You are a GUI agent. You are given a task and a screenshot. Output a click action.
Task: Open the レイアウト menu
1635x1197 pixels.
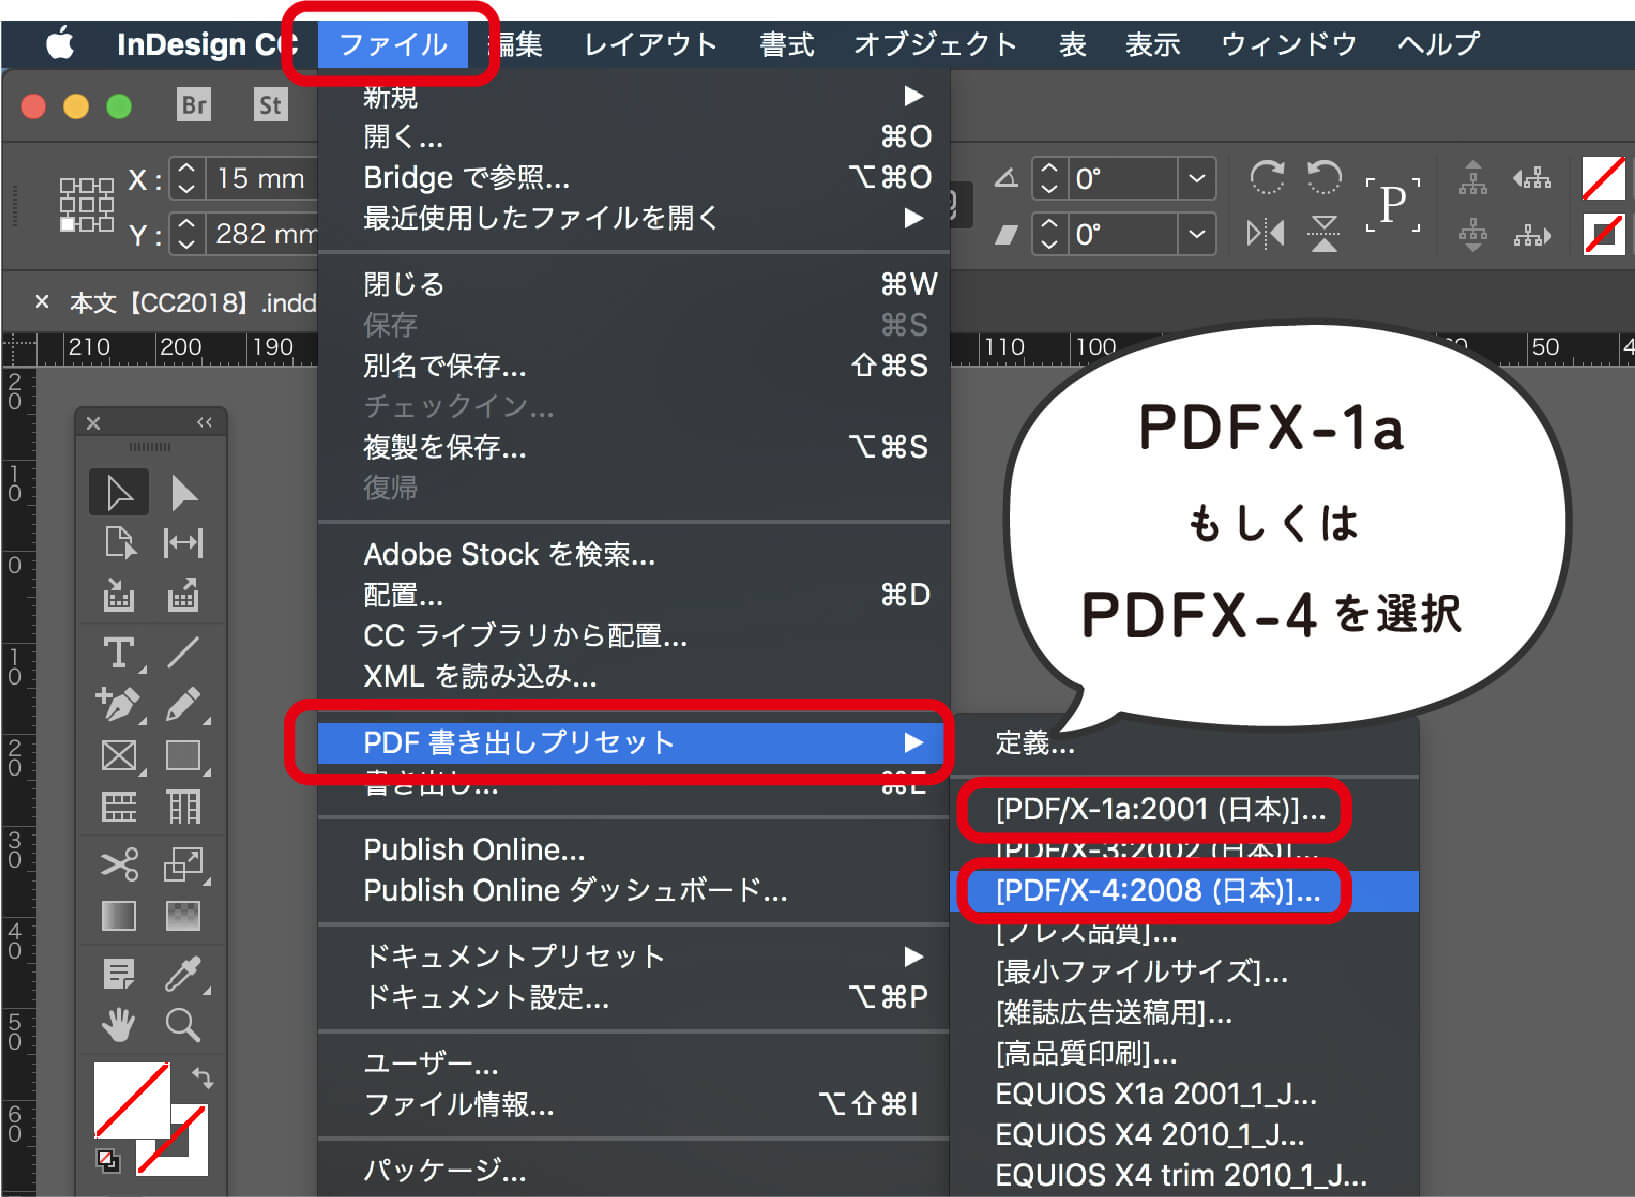click(x=651, y=45)
